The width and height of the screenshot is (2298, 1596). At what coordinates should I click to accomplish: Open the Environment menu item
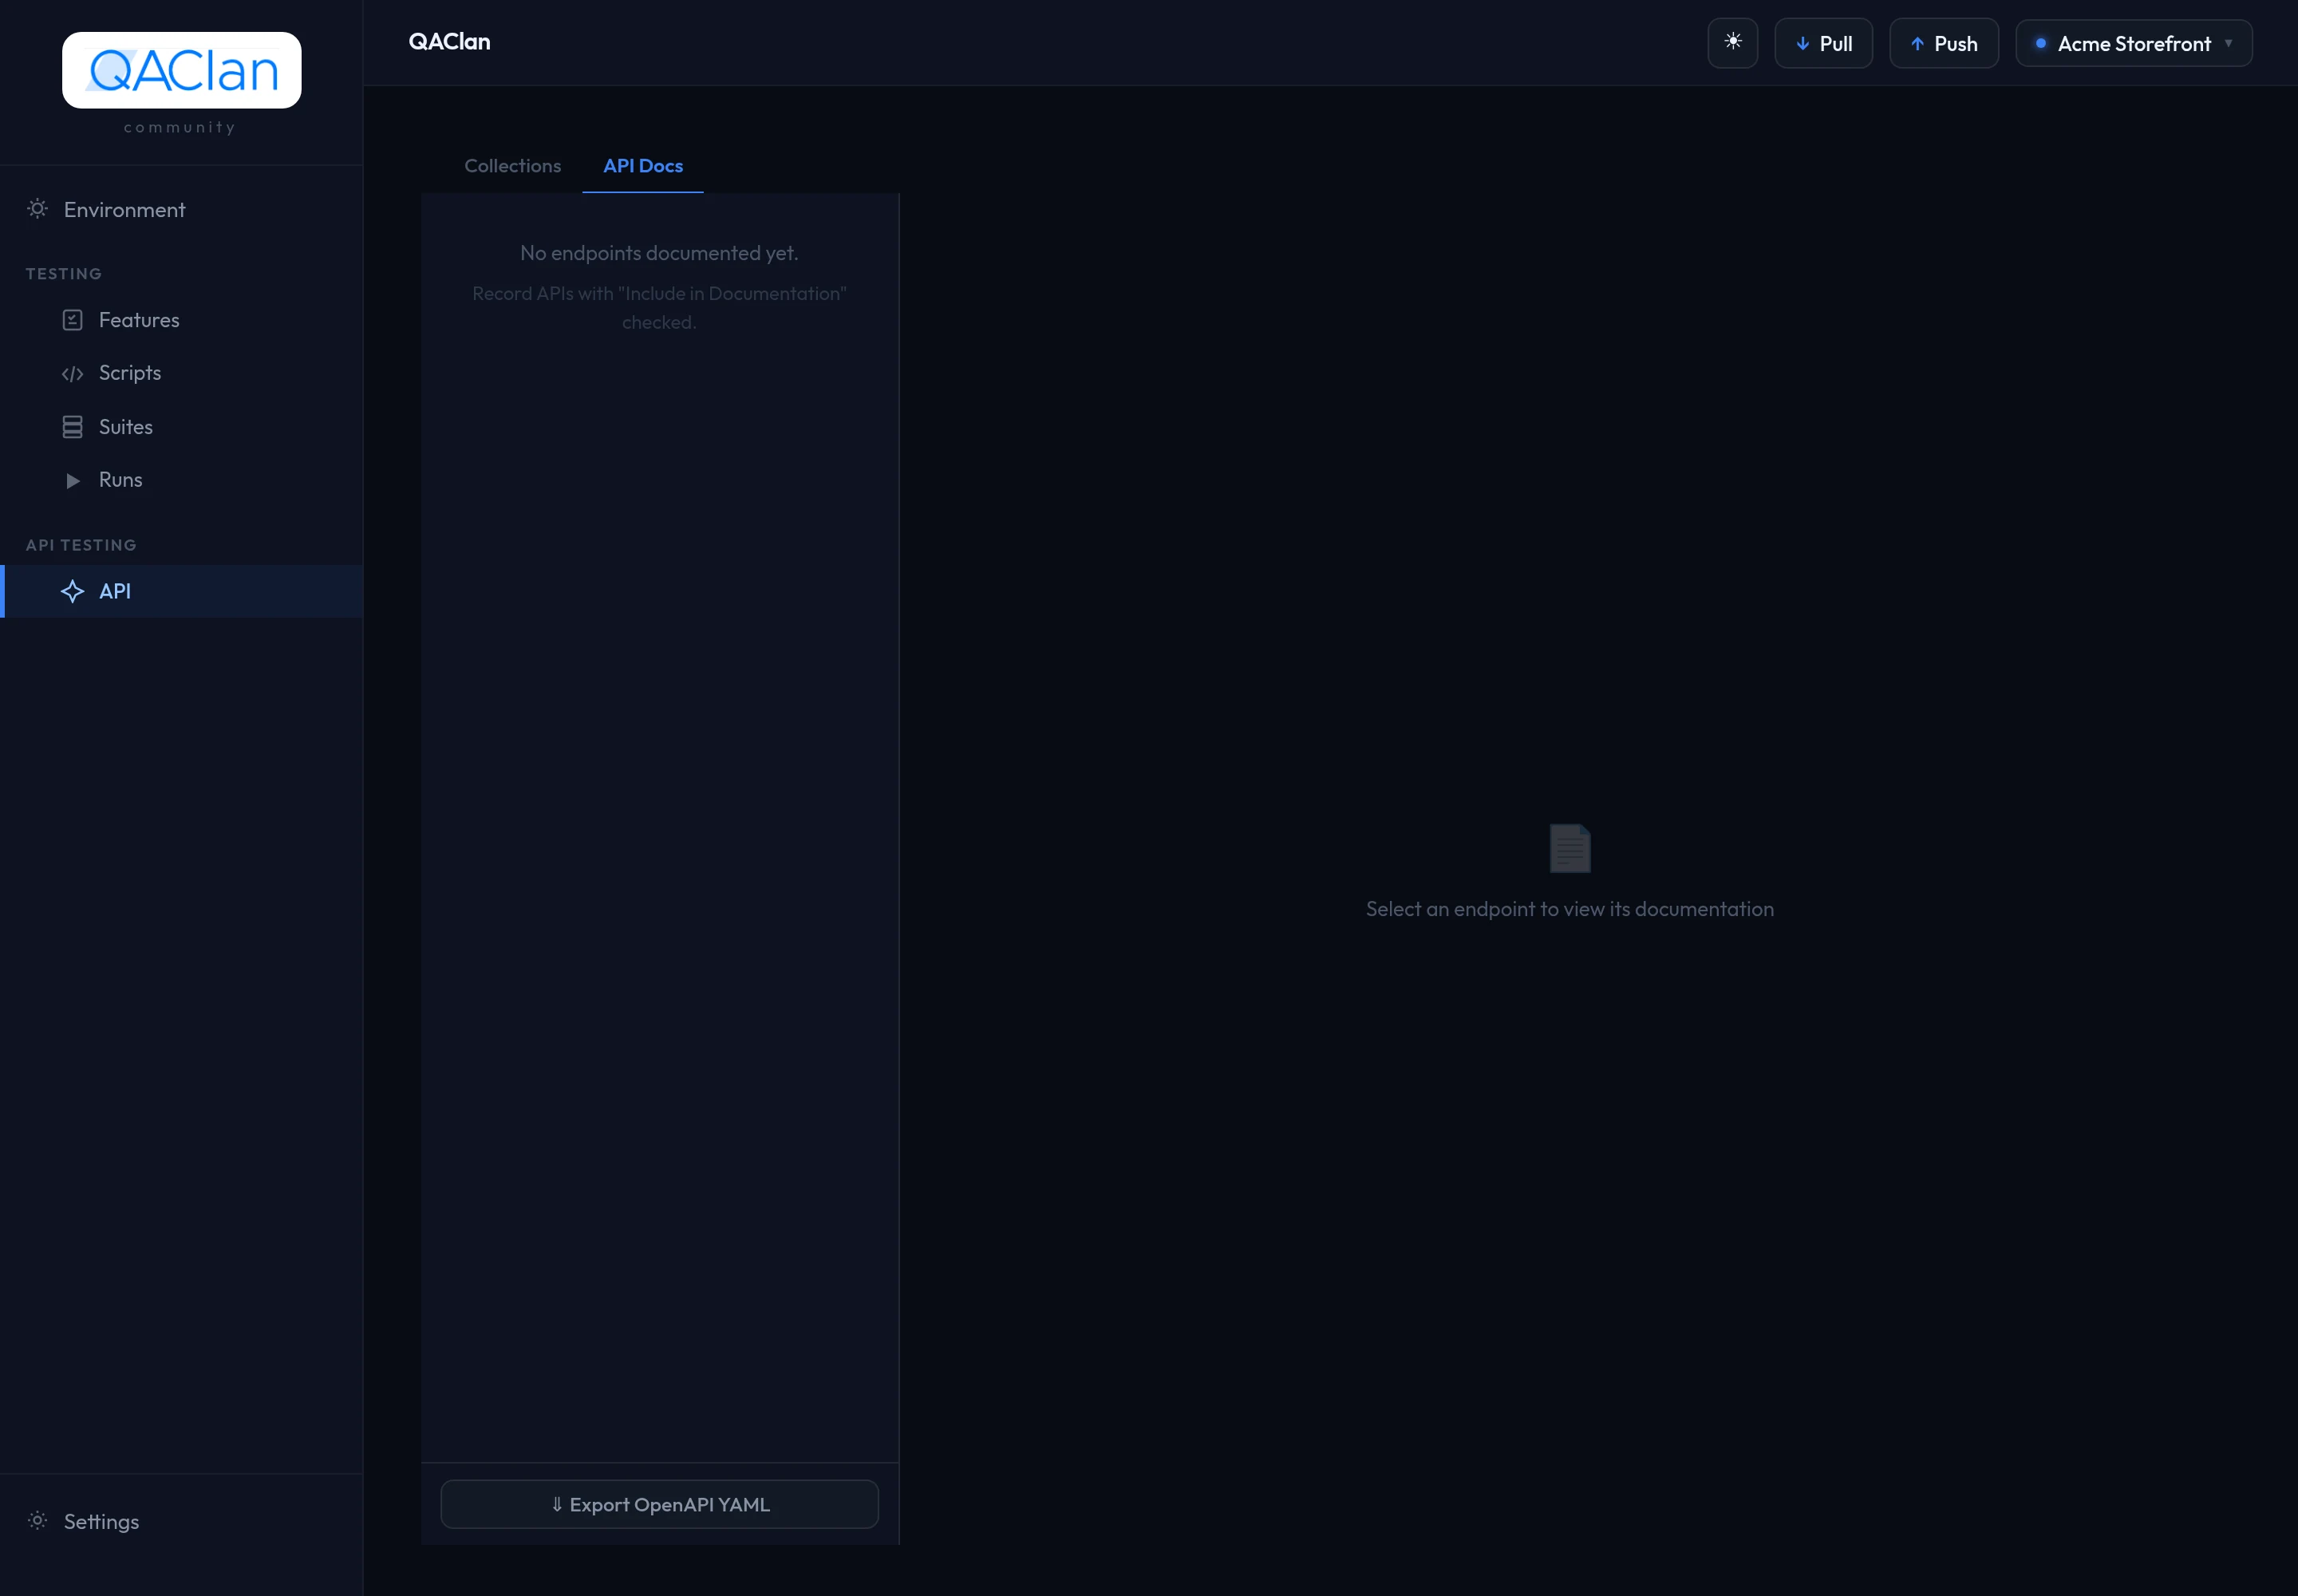coord(181,209)
